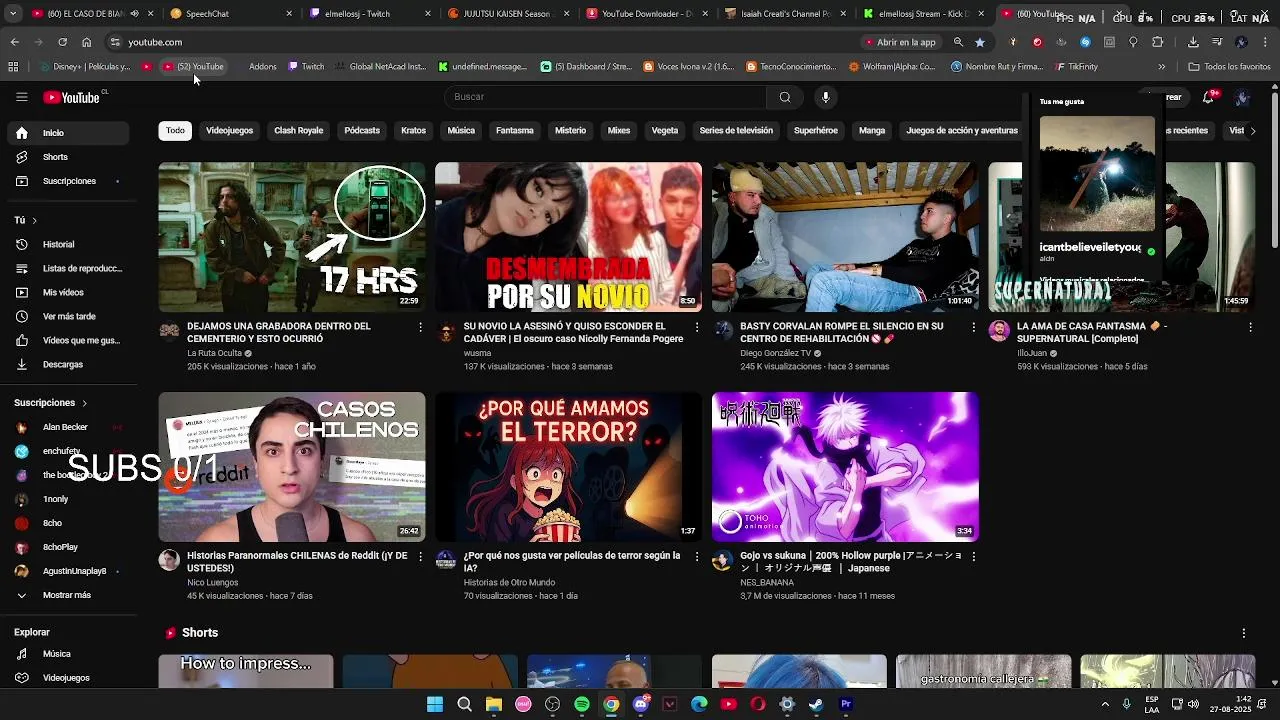This screenshot has height=720, width=1280.
Task: Open the notifications bell
Action: 1208,97
